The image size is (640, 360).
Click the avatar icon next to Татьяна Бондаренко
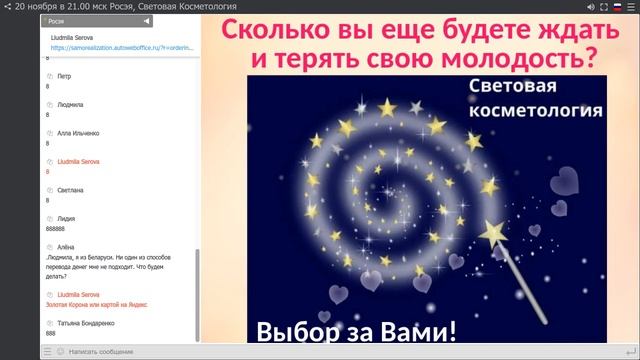click(x=50, y=323)
